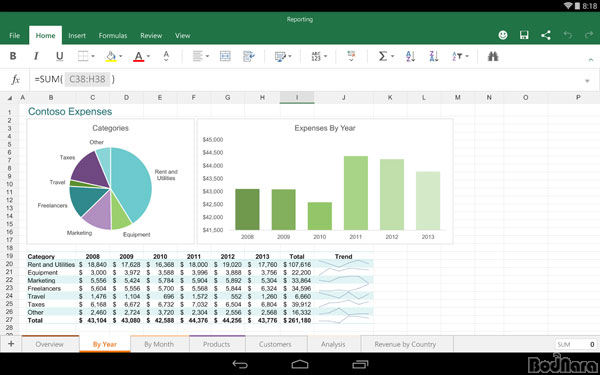Open the fill color bucket

[x=111, y=57]
